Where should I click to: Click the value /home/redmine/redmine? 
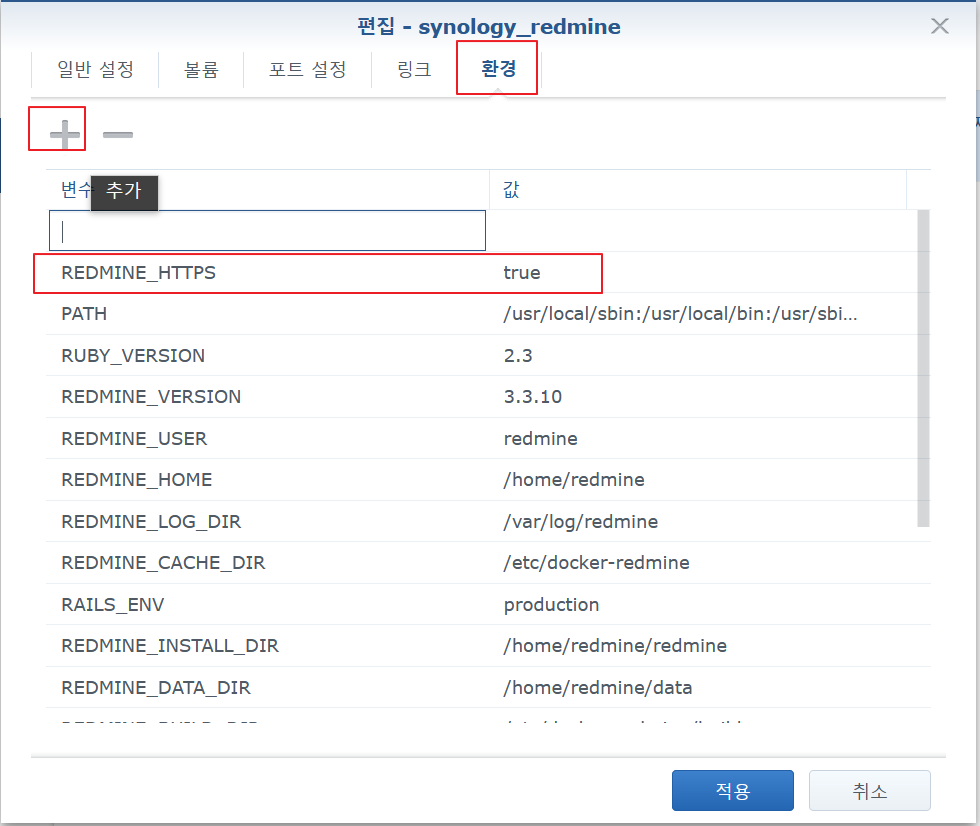(x=616, y=646)
